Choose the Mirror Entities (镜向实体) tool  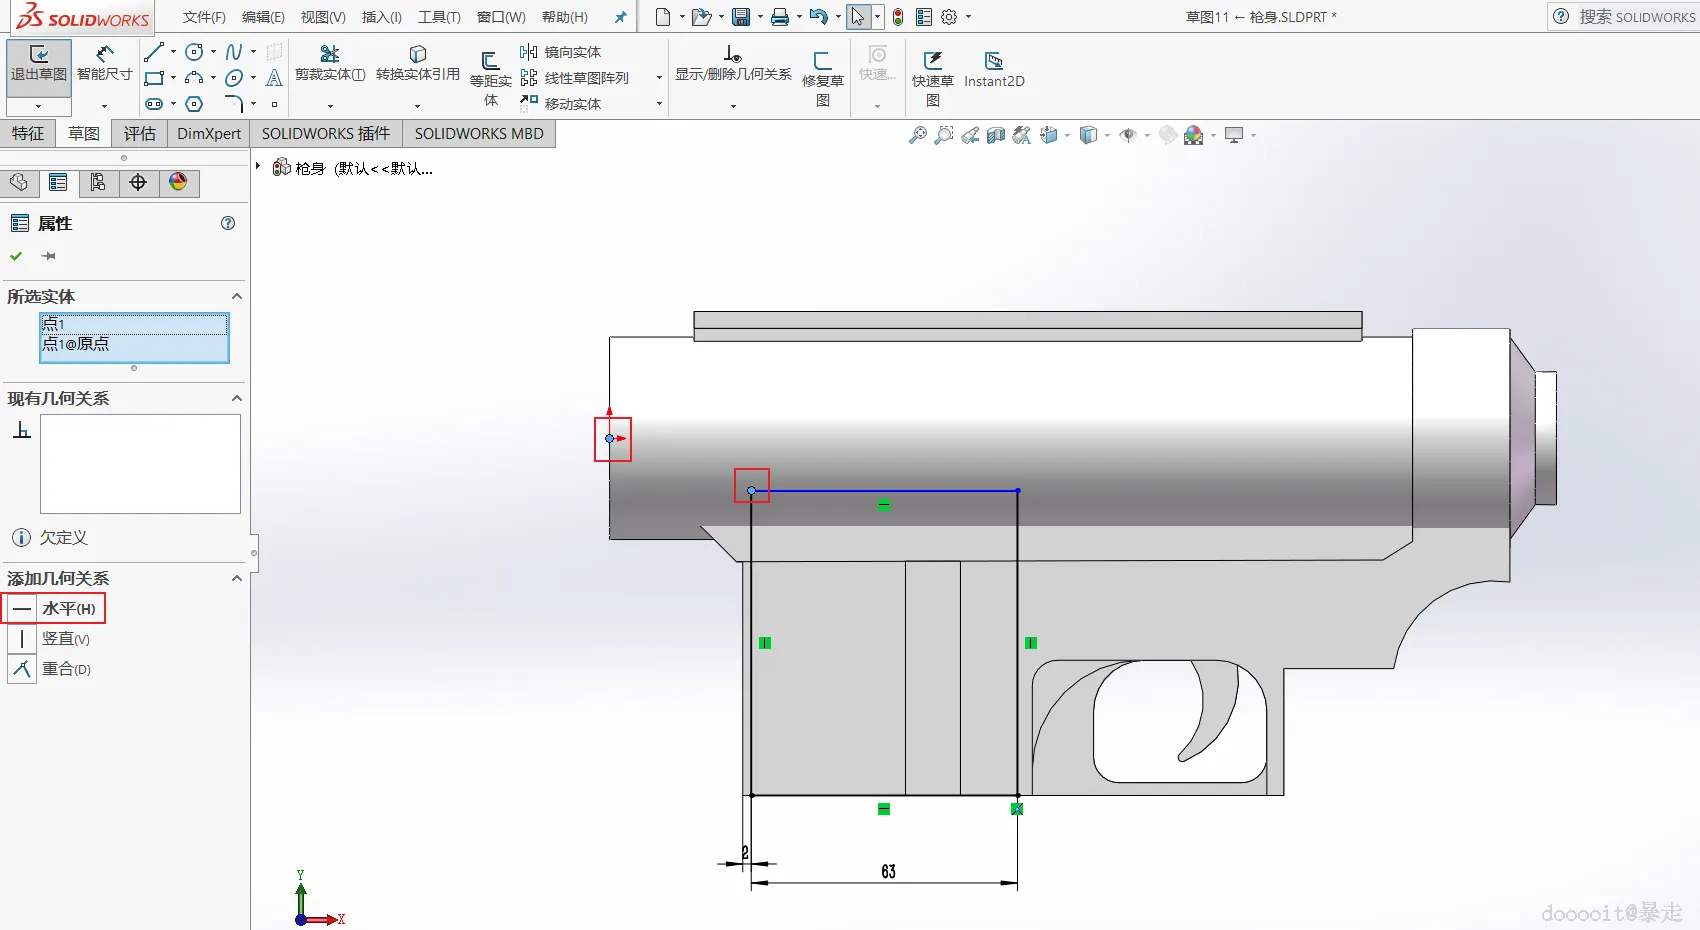pyautogui.click(x=561, y=52)
